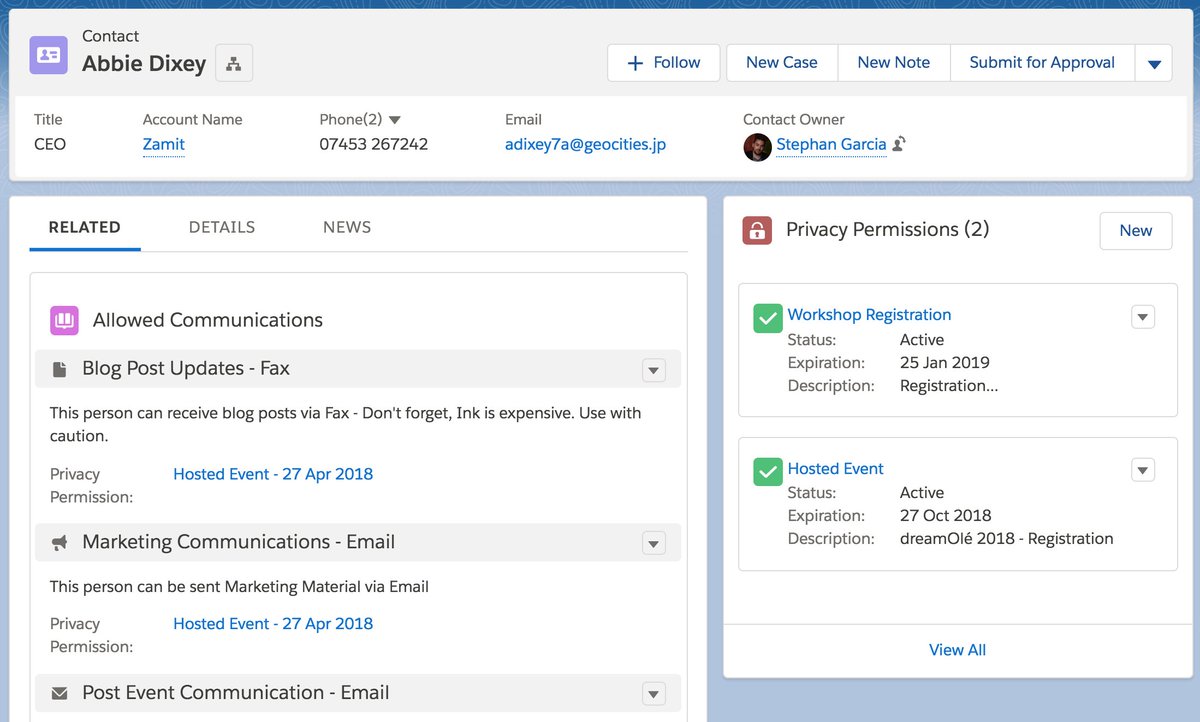Click the phone number 07453 267242
The width and height of the screenshot is (1200, 722).
pos(374,144)
